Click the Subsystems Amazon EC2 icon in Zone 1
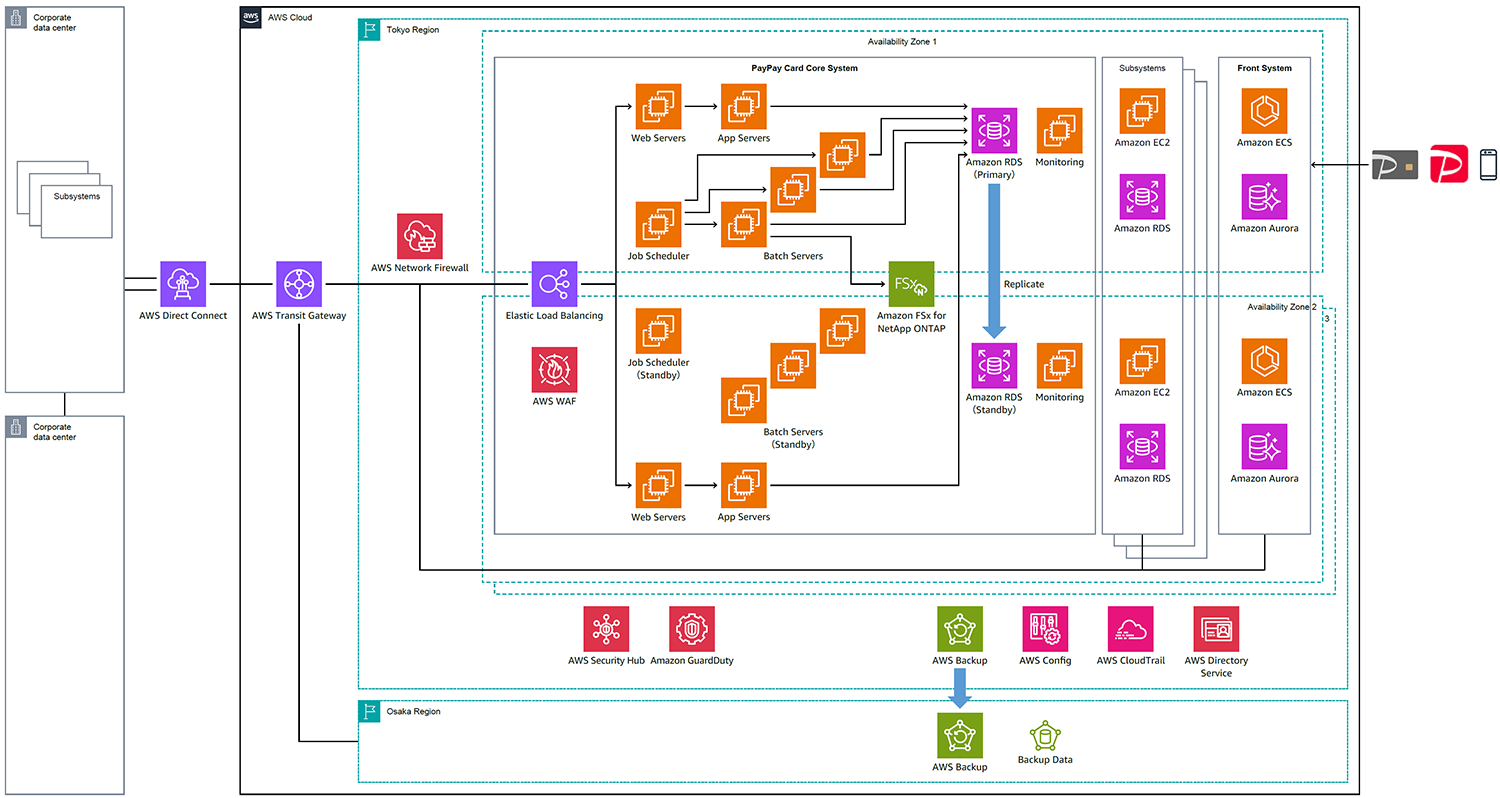Image resolution: width=1500 pixels, height=798 pixels. (x=1142, y=111)
